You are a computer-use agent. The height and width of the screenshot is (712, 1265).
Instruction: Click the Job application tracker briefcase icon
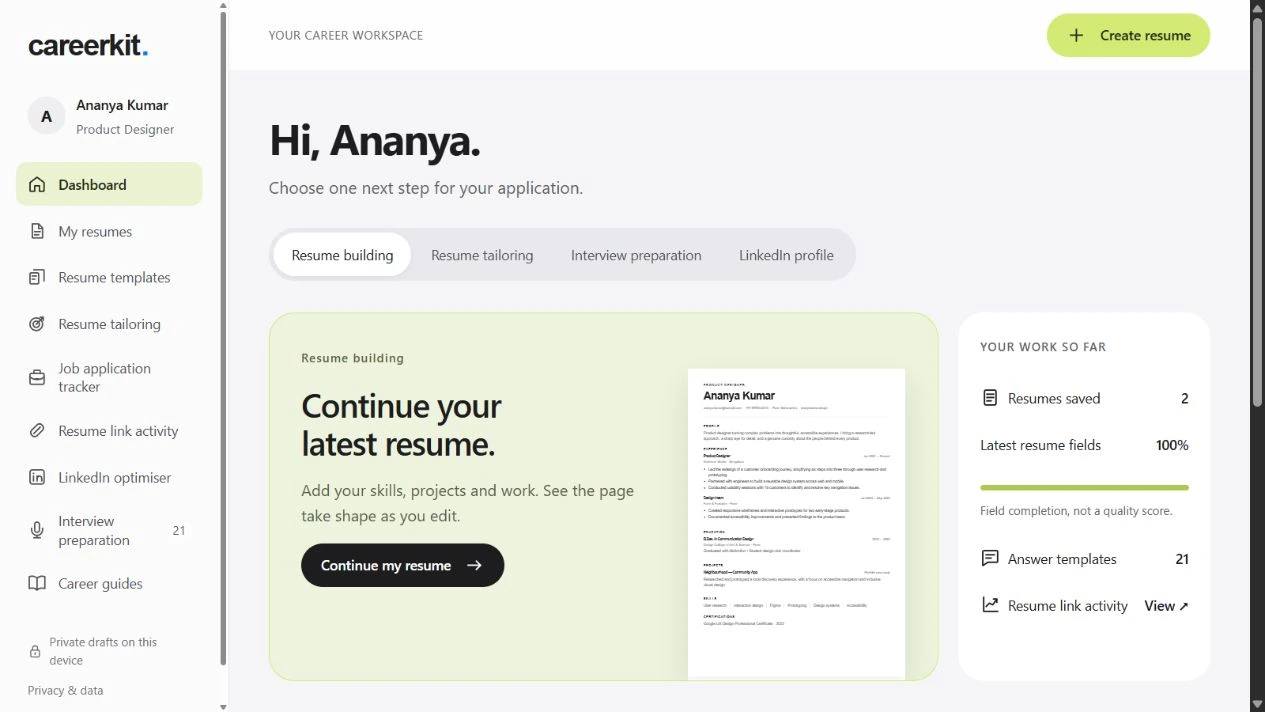(x=37, y=377)
